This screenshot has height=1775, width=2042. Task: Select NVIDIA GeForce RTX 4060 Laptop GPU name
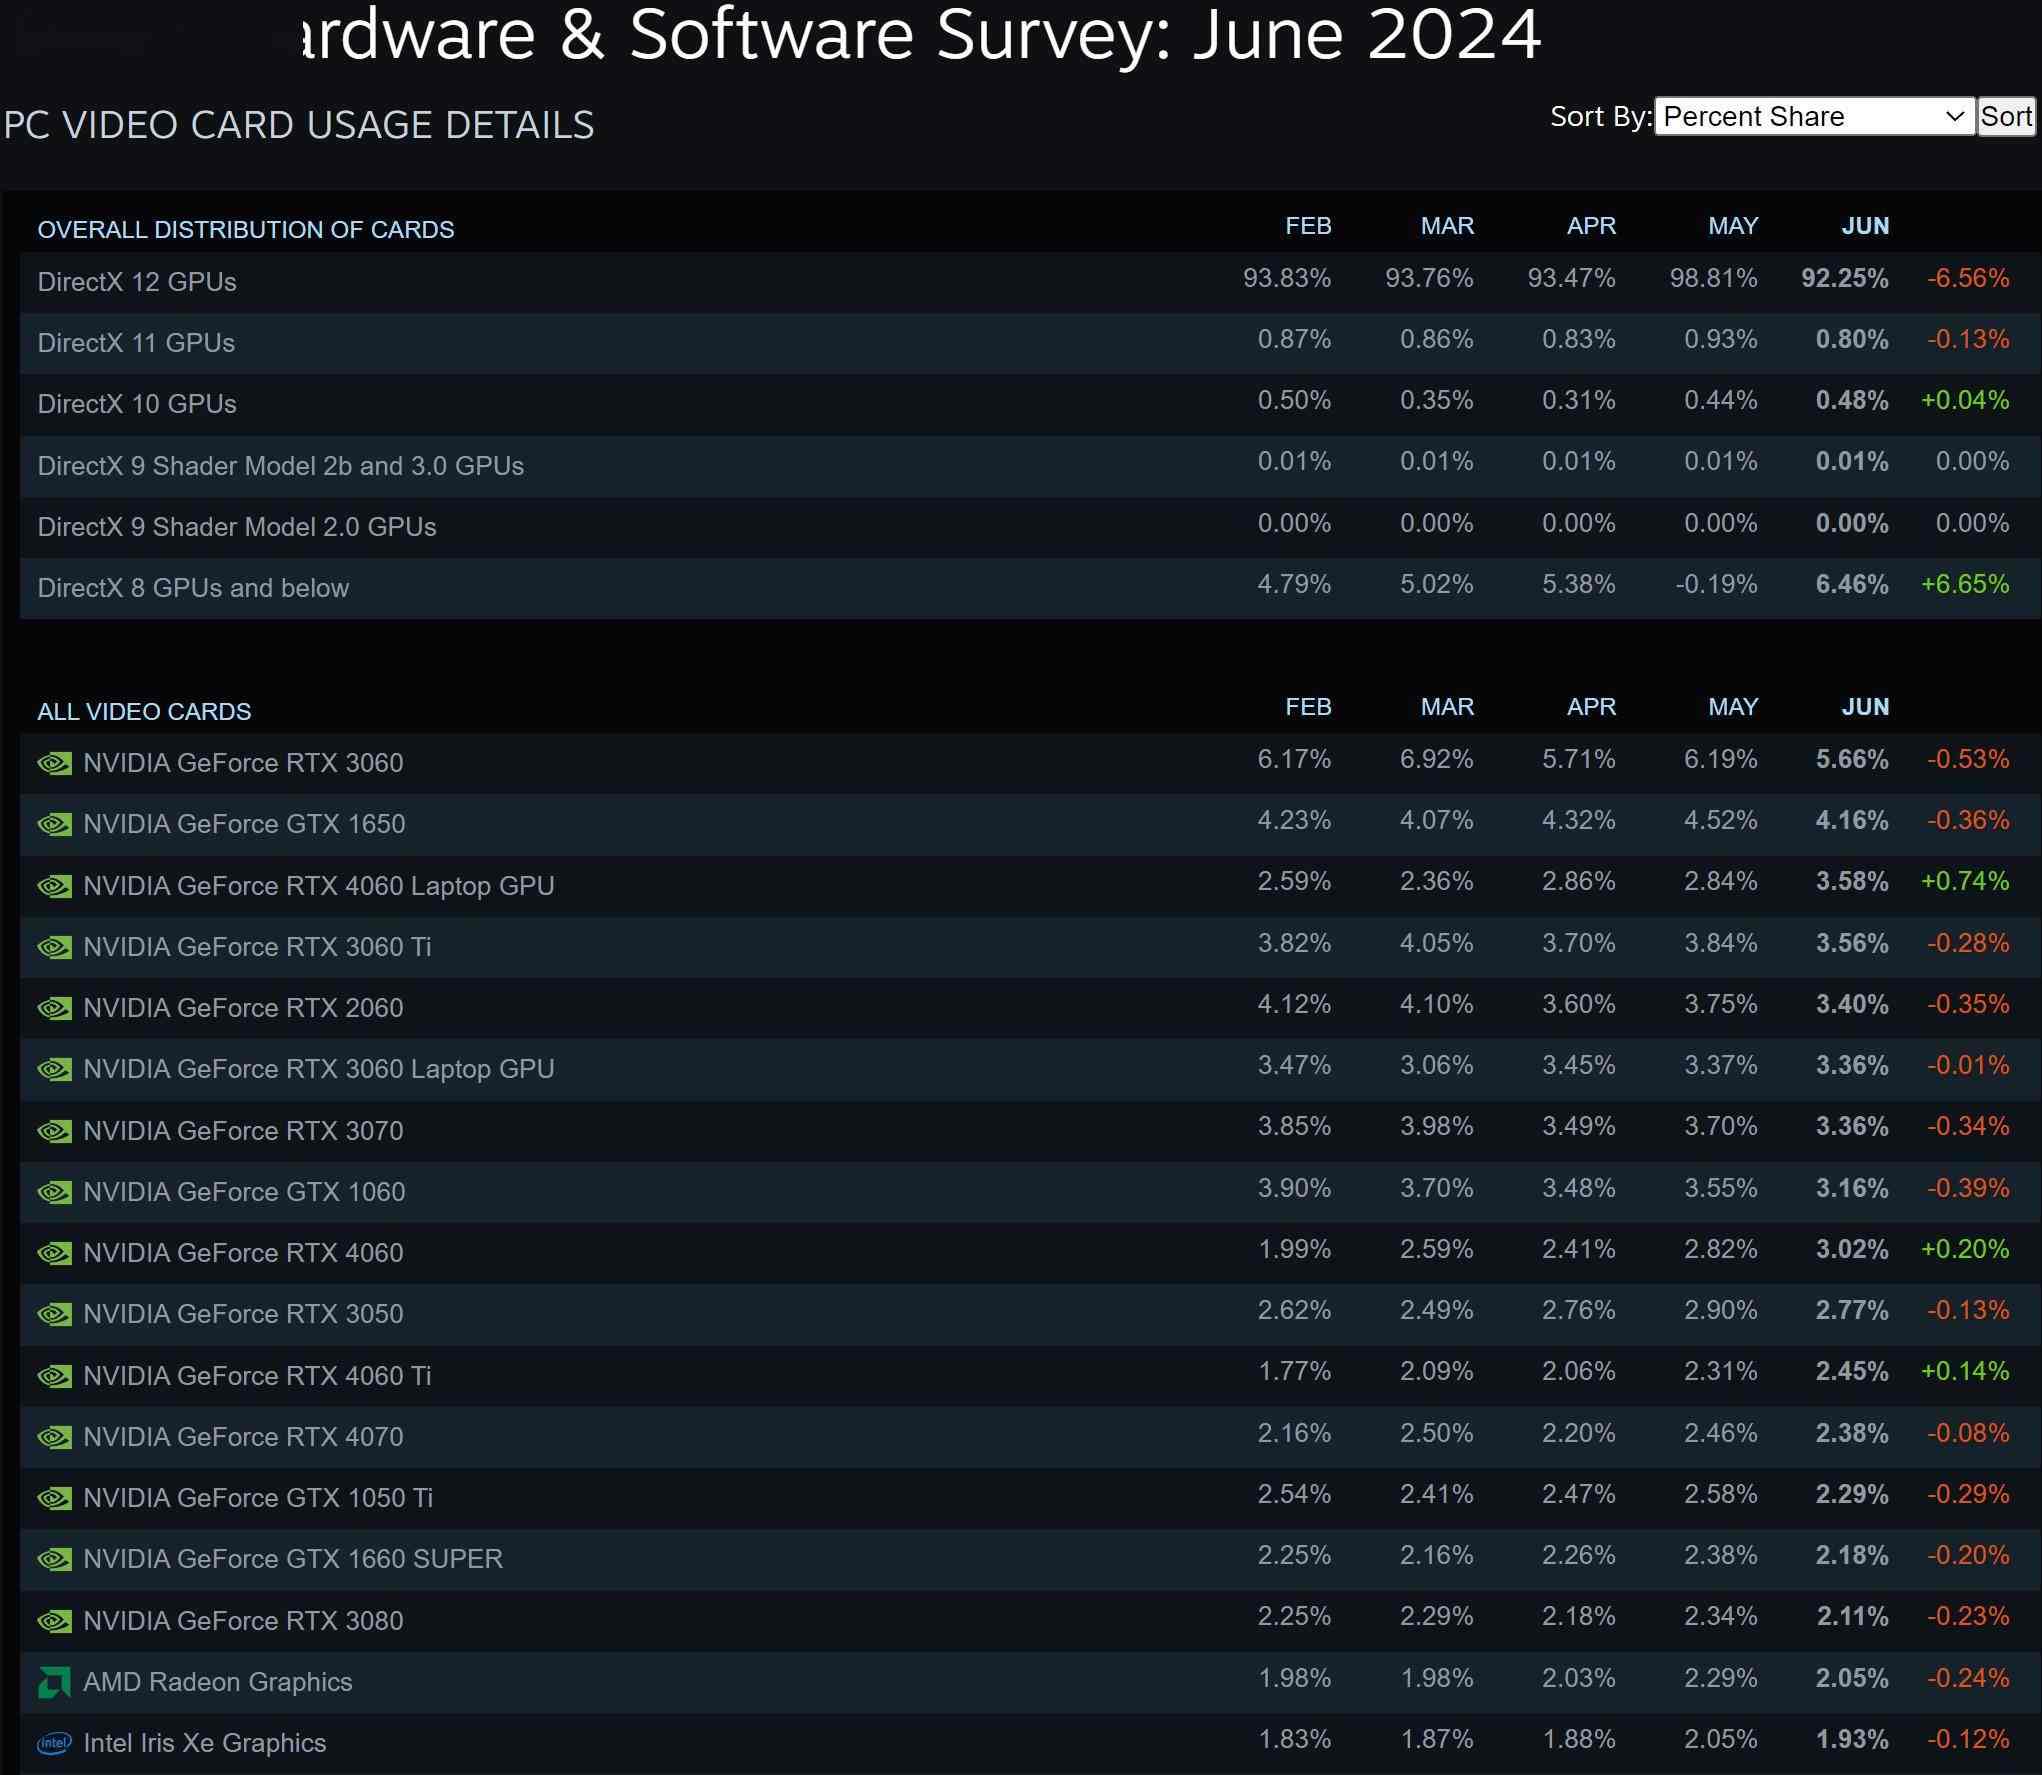coord(319,886)
